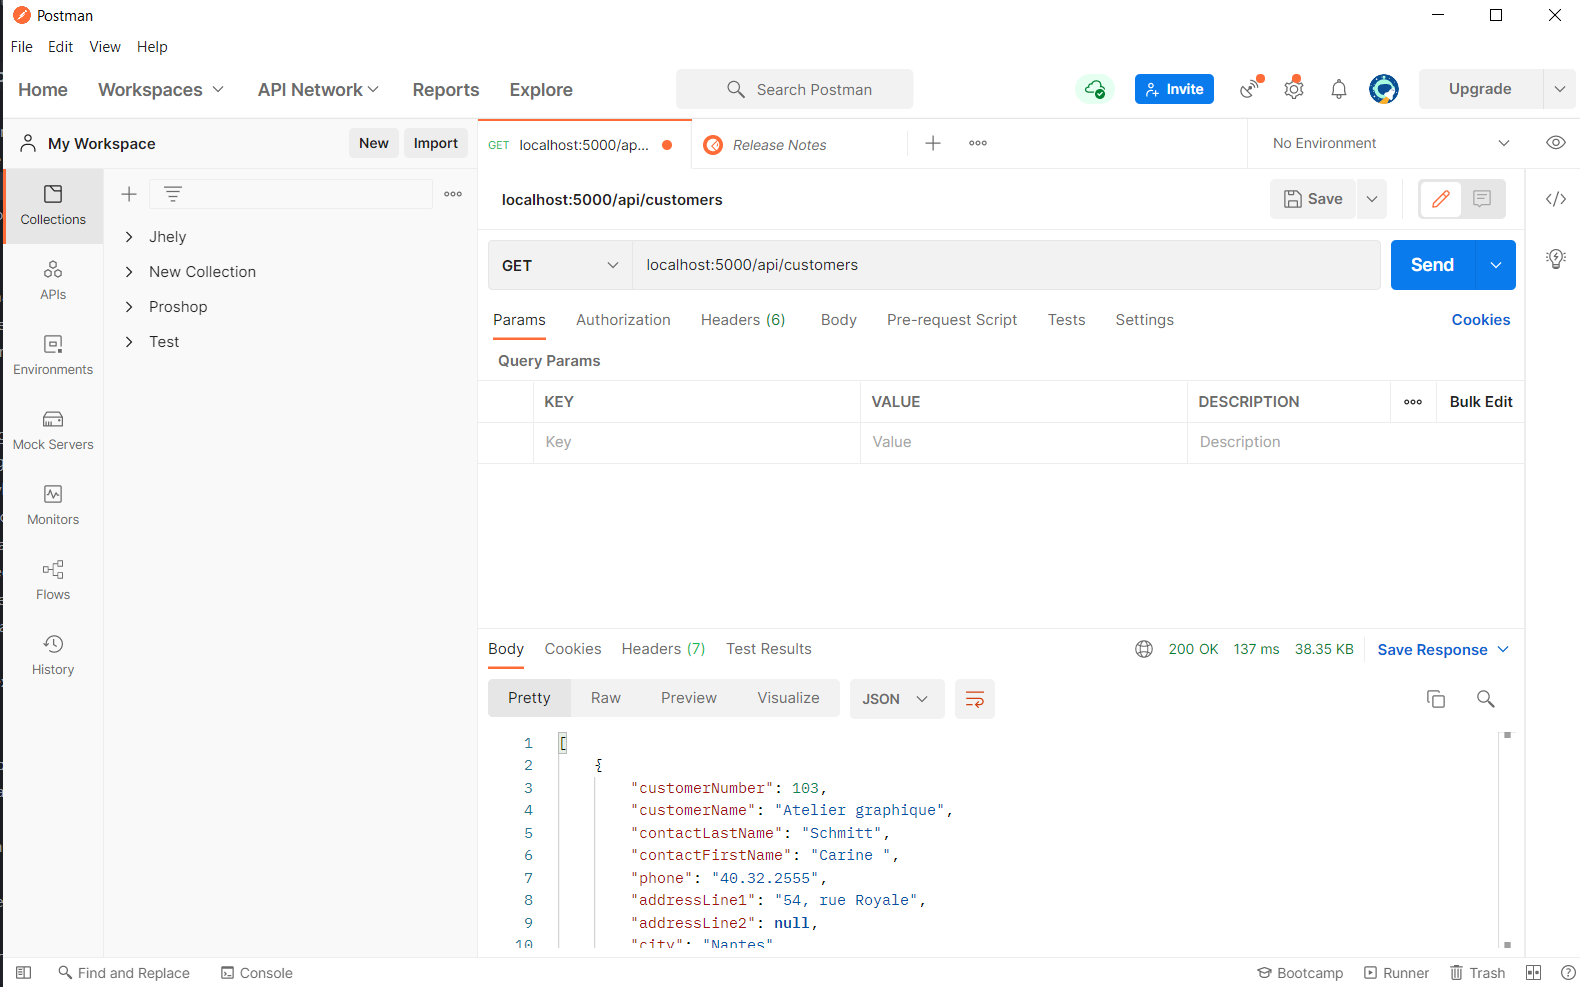Open the user avatar menu

click(x=1384, y=89)
